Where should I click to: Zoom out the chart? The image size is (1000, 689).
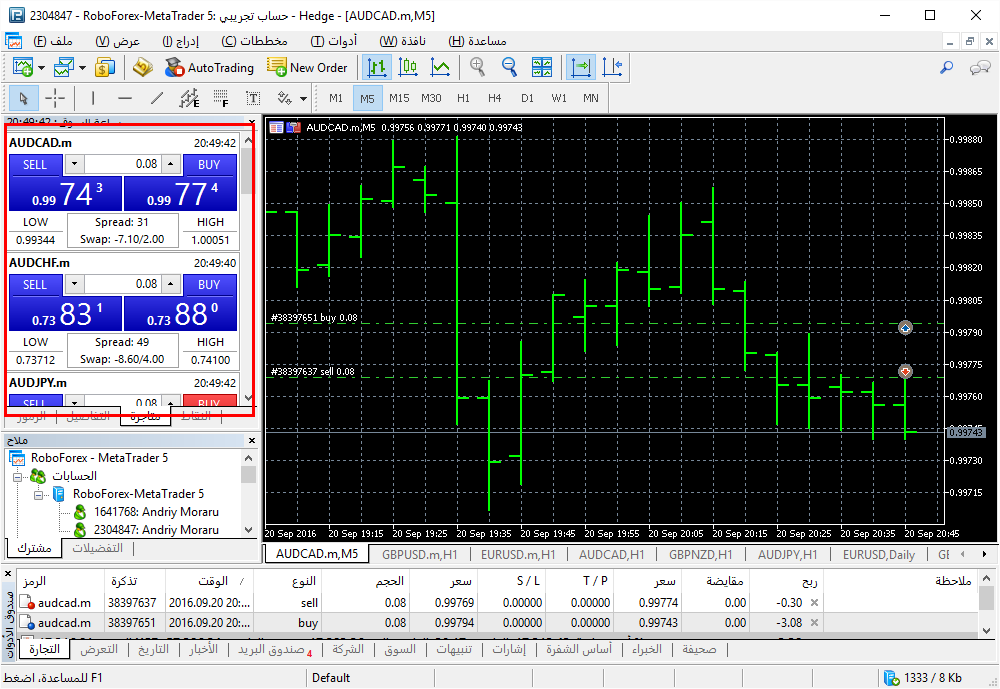[509, 67]
